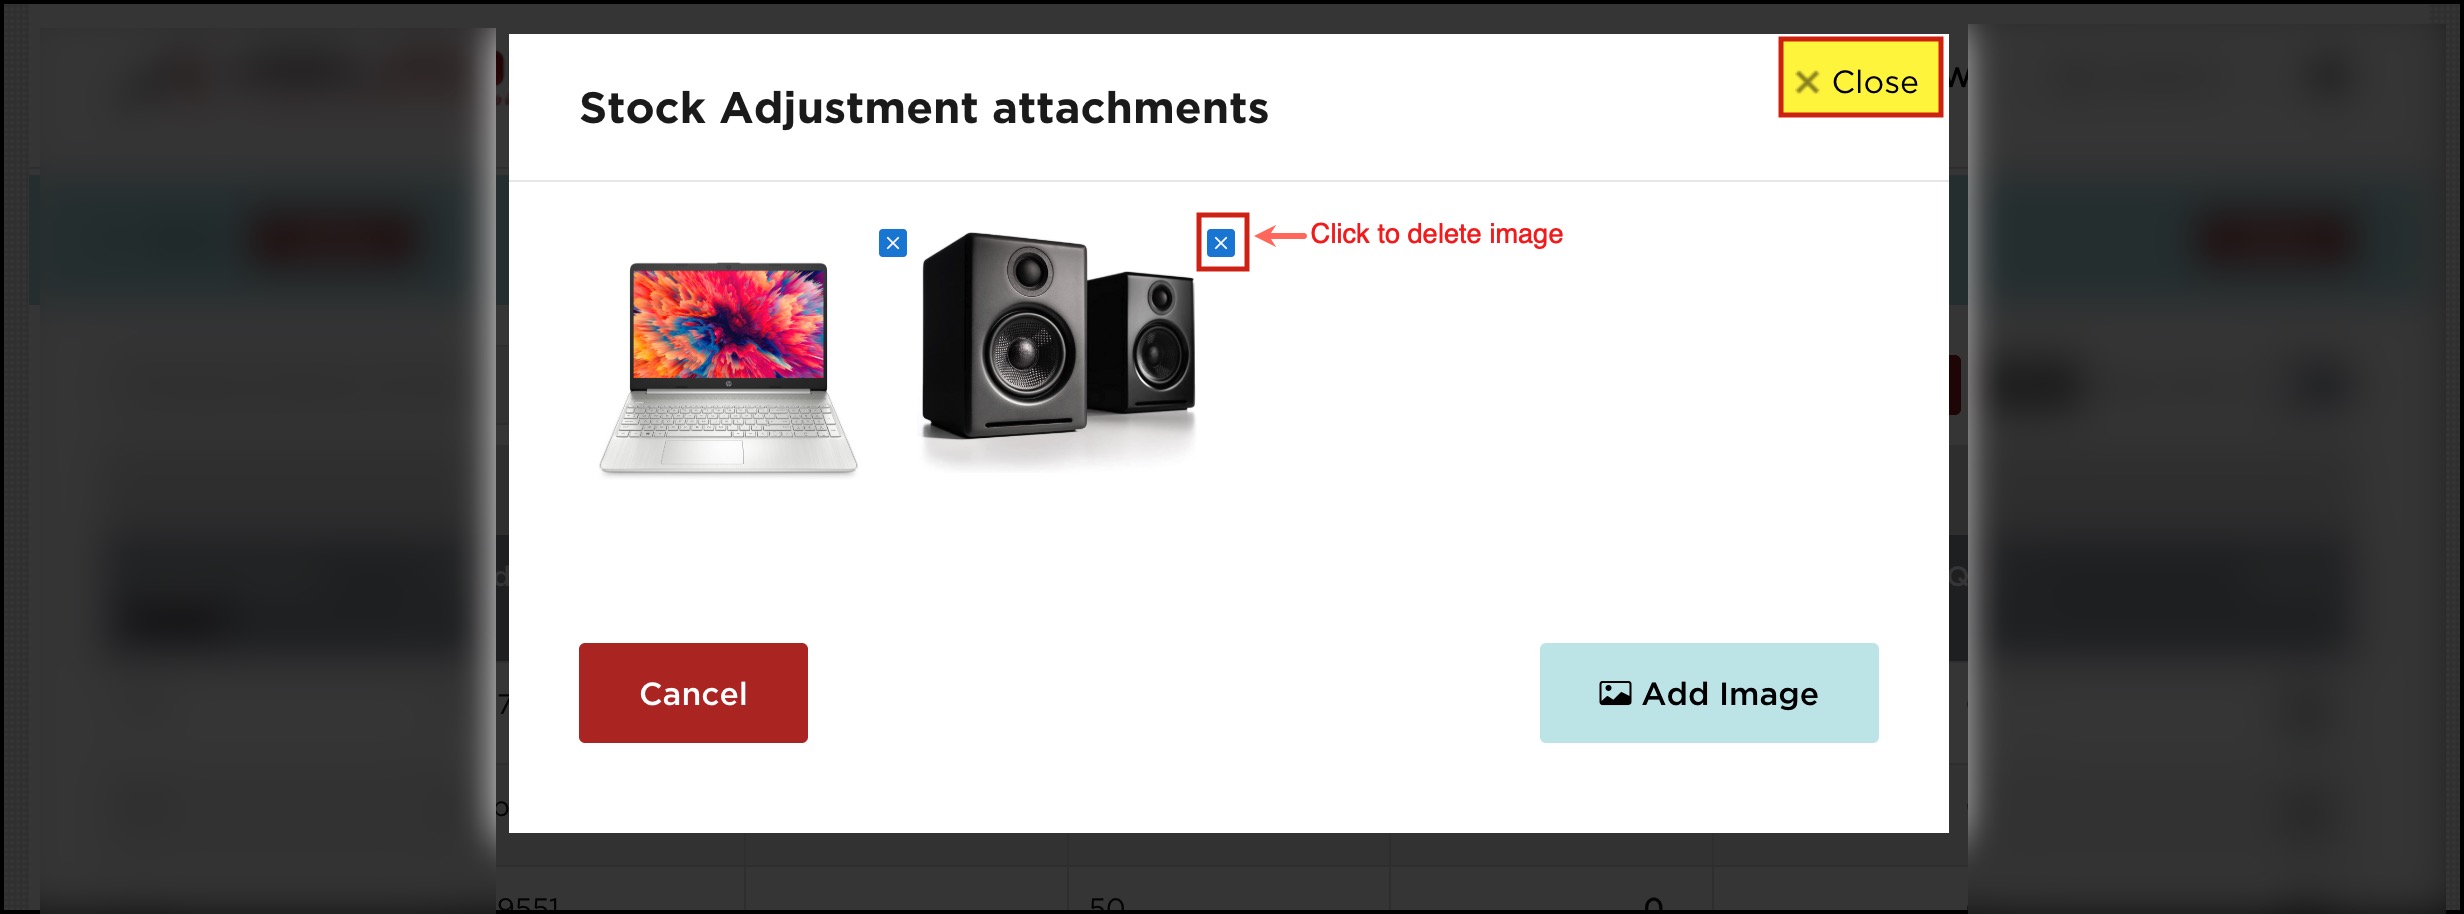Click the dimmed table cell showing 9551
This screenshot has height=914, width=2464.
pyautogui.click(x=528, y=905)
